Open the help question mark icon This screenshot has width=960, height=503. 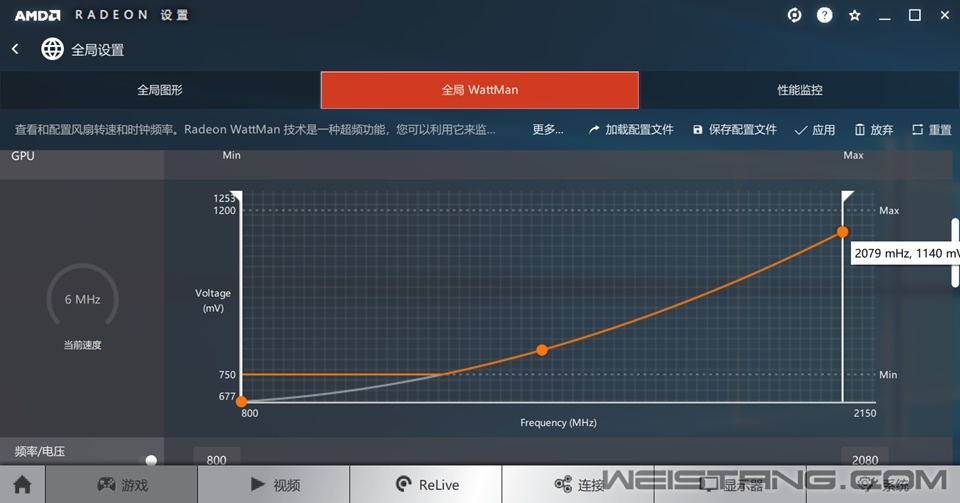[824, 15]
